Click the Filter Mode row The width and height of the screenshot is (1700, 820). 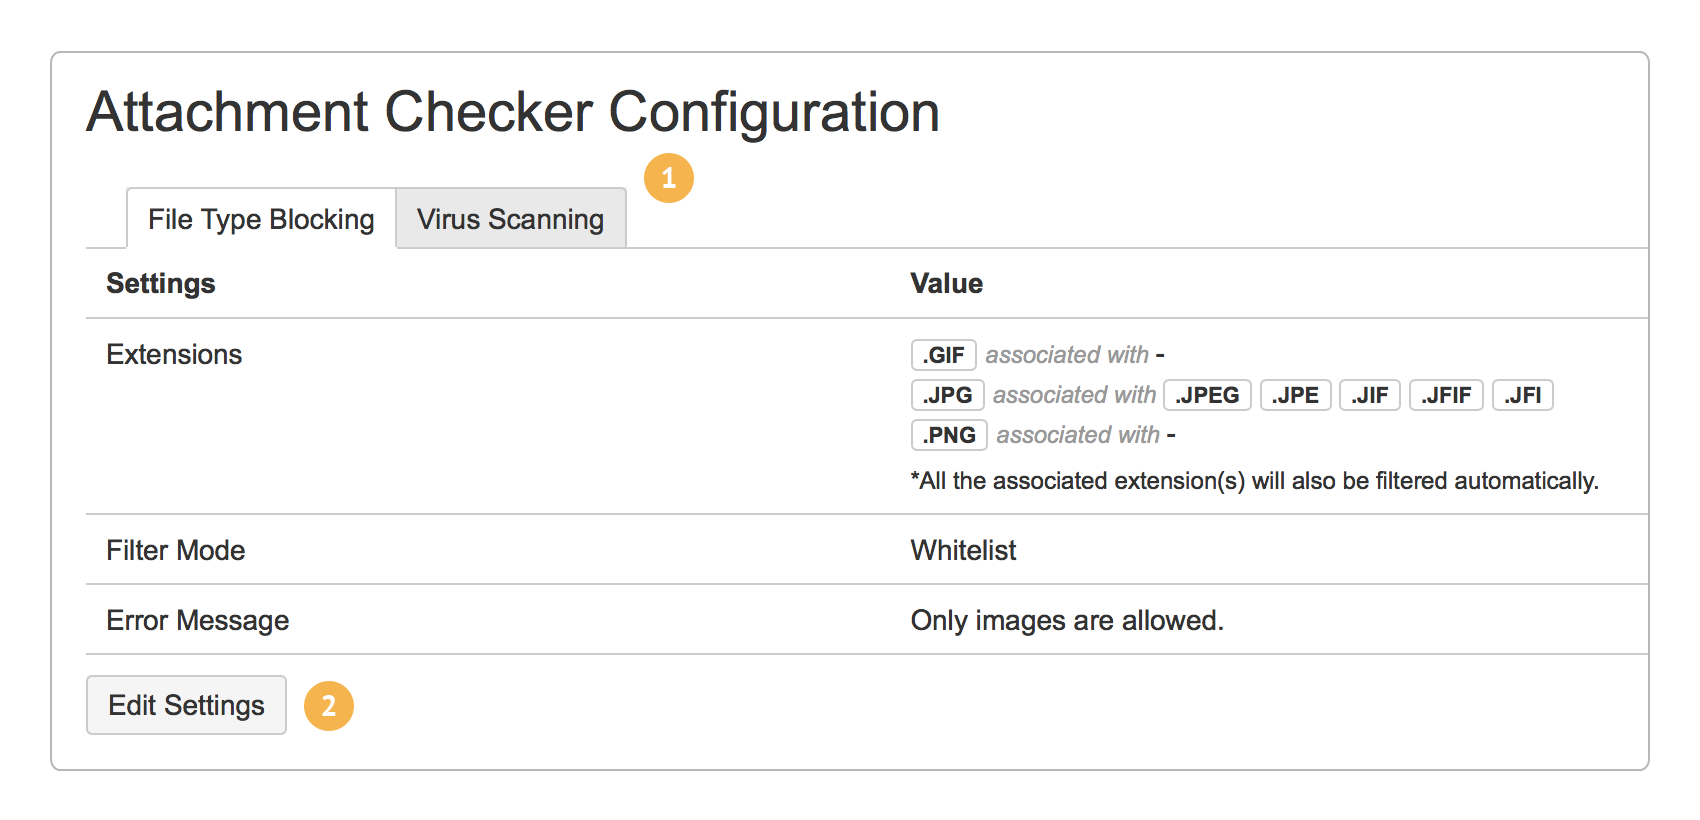click(175, 550)
